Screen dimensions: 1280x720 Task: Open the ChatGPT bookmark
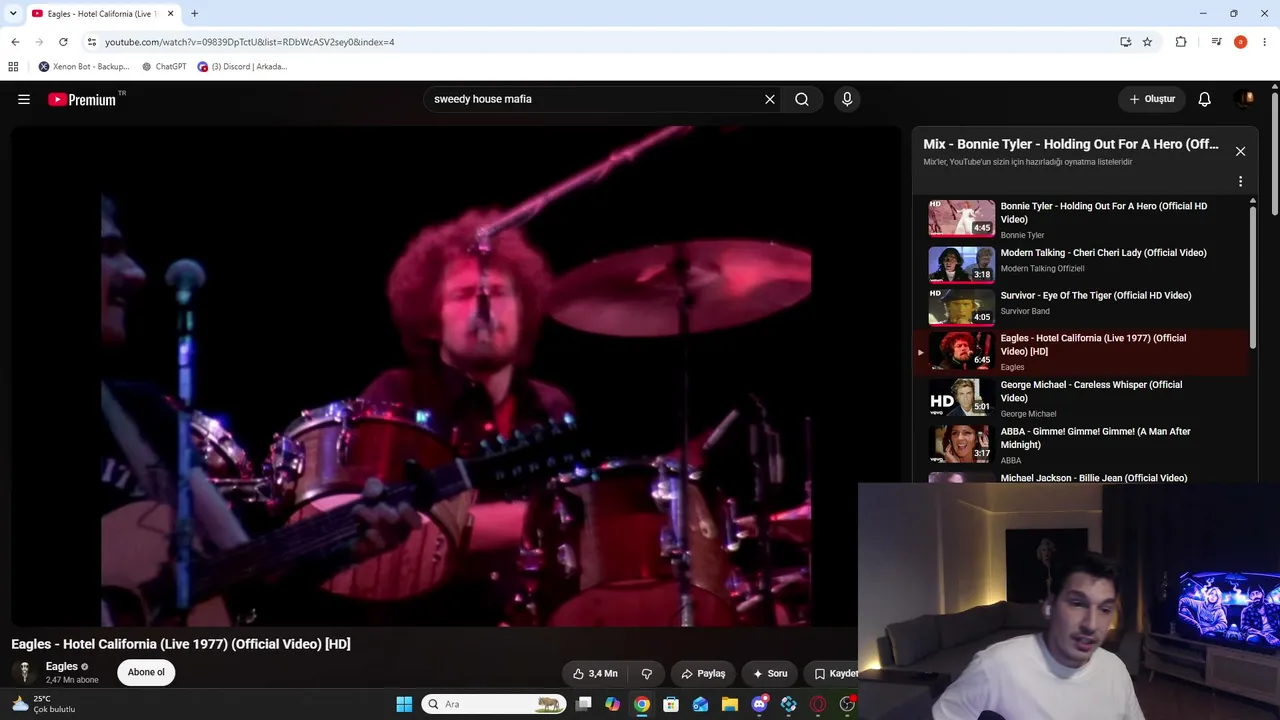click(x=164, y=67)
